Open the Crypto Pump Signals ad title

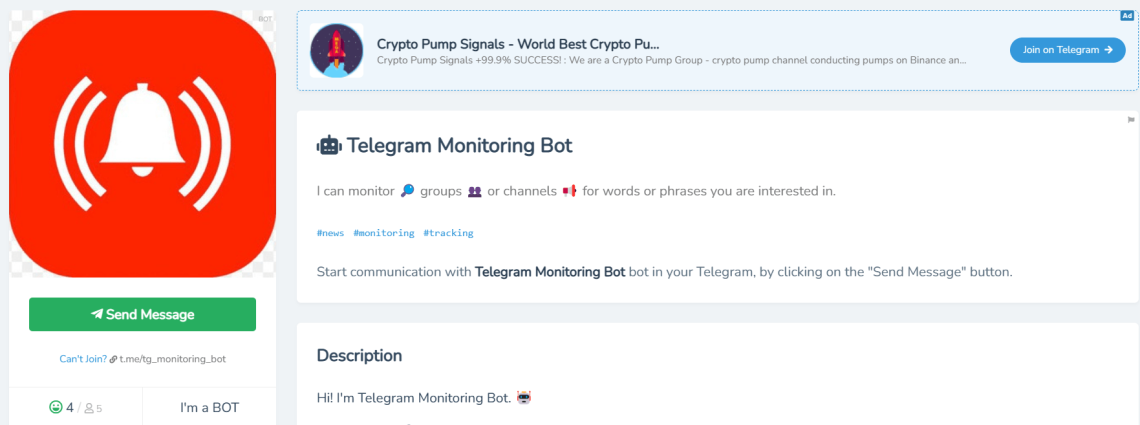518,44
